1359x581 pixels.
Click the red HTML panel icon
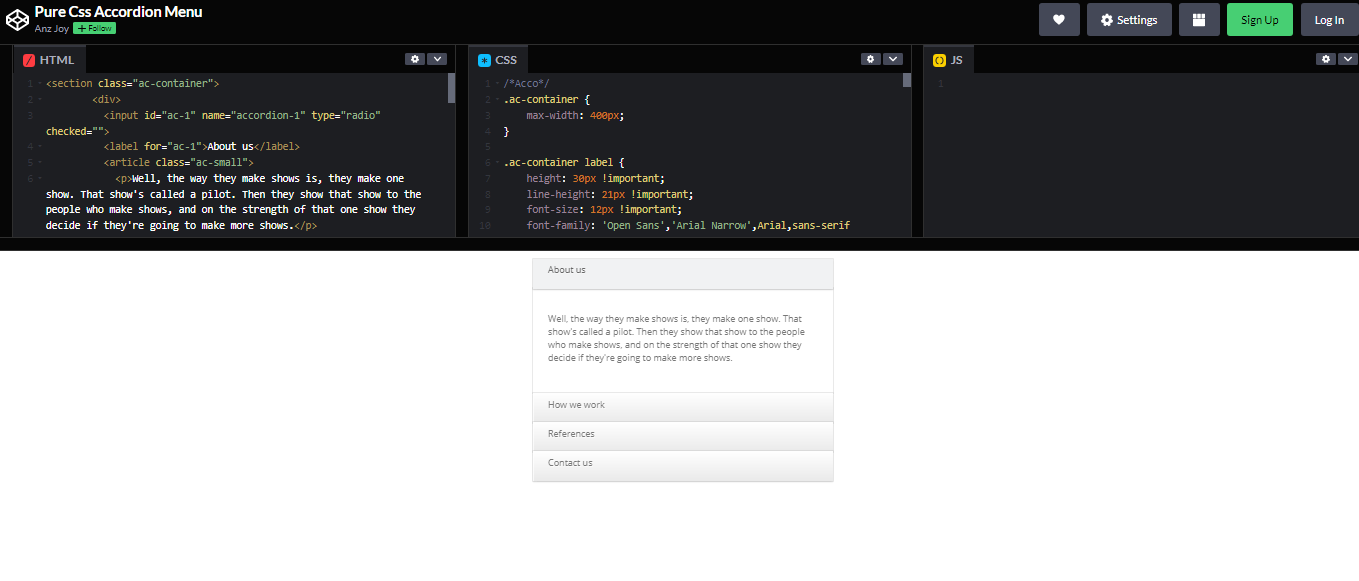28,59
